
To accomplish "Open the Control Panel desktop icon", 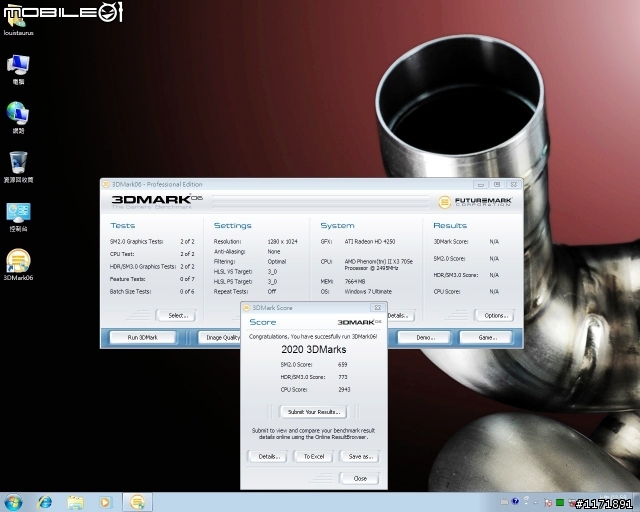I will coord(18,216).
